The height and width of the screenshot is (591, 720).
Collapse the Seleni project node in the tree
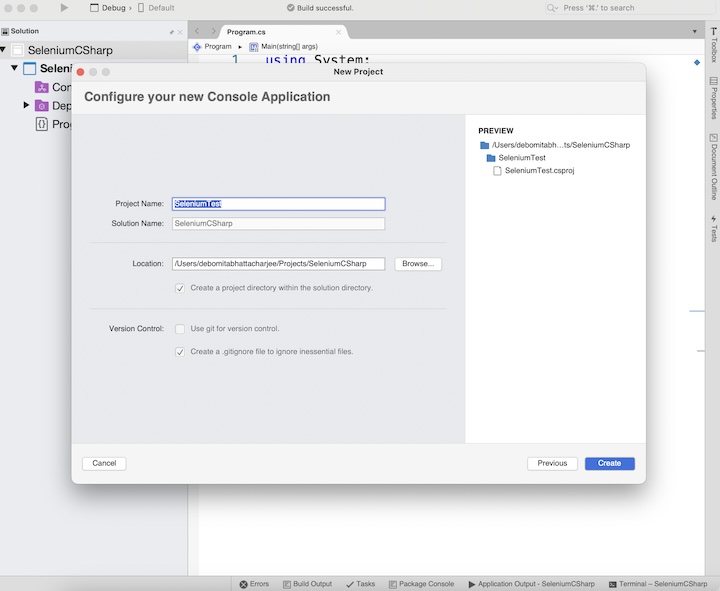point(14,68)
